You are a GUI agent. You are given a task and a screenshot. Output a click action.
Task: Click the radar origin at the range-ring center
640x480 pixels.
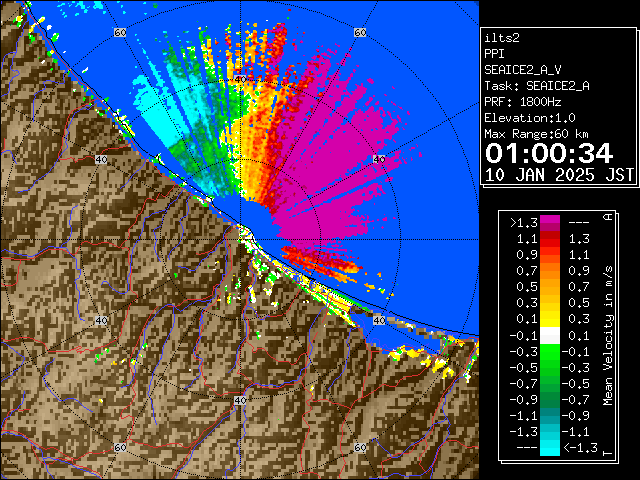tap(240, 240)
